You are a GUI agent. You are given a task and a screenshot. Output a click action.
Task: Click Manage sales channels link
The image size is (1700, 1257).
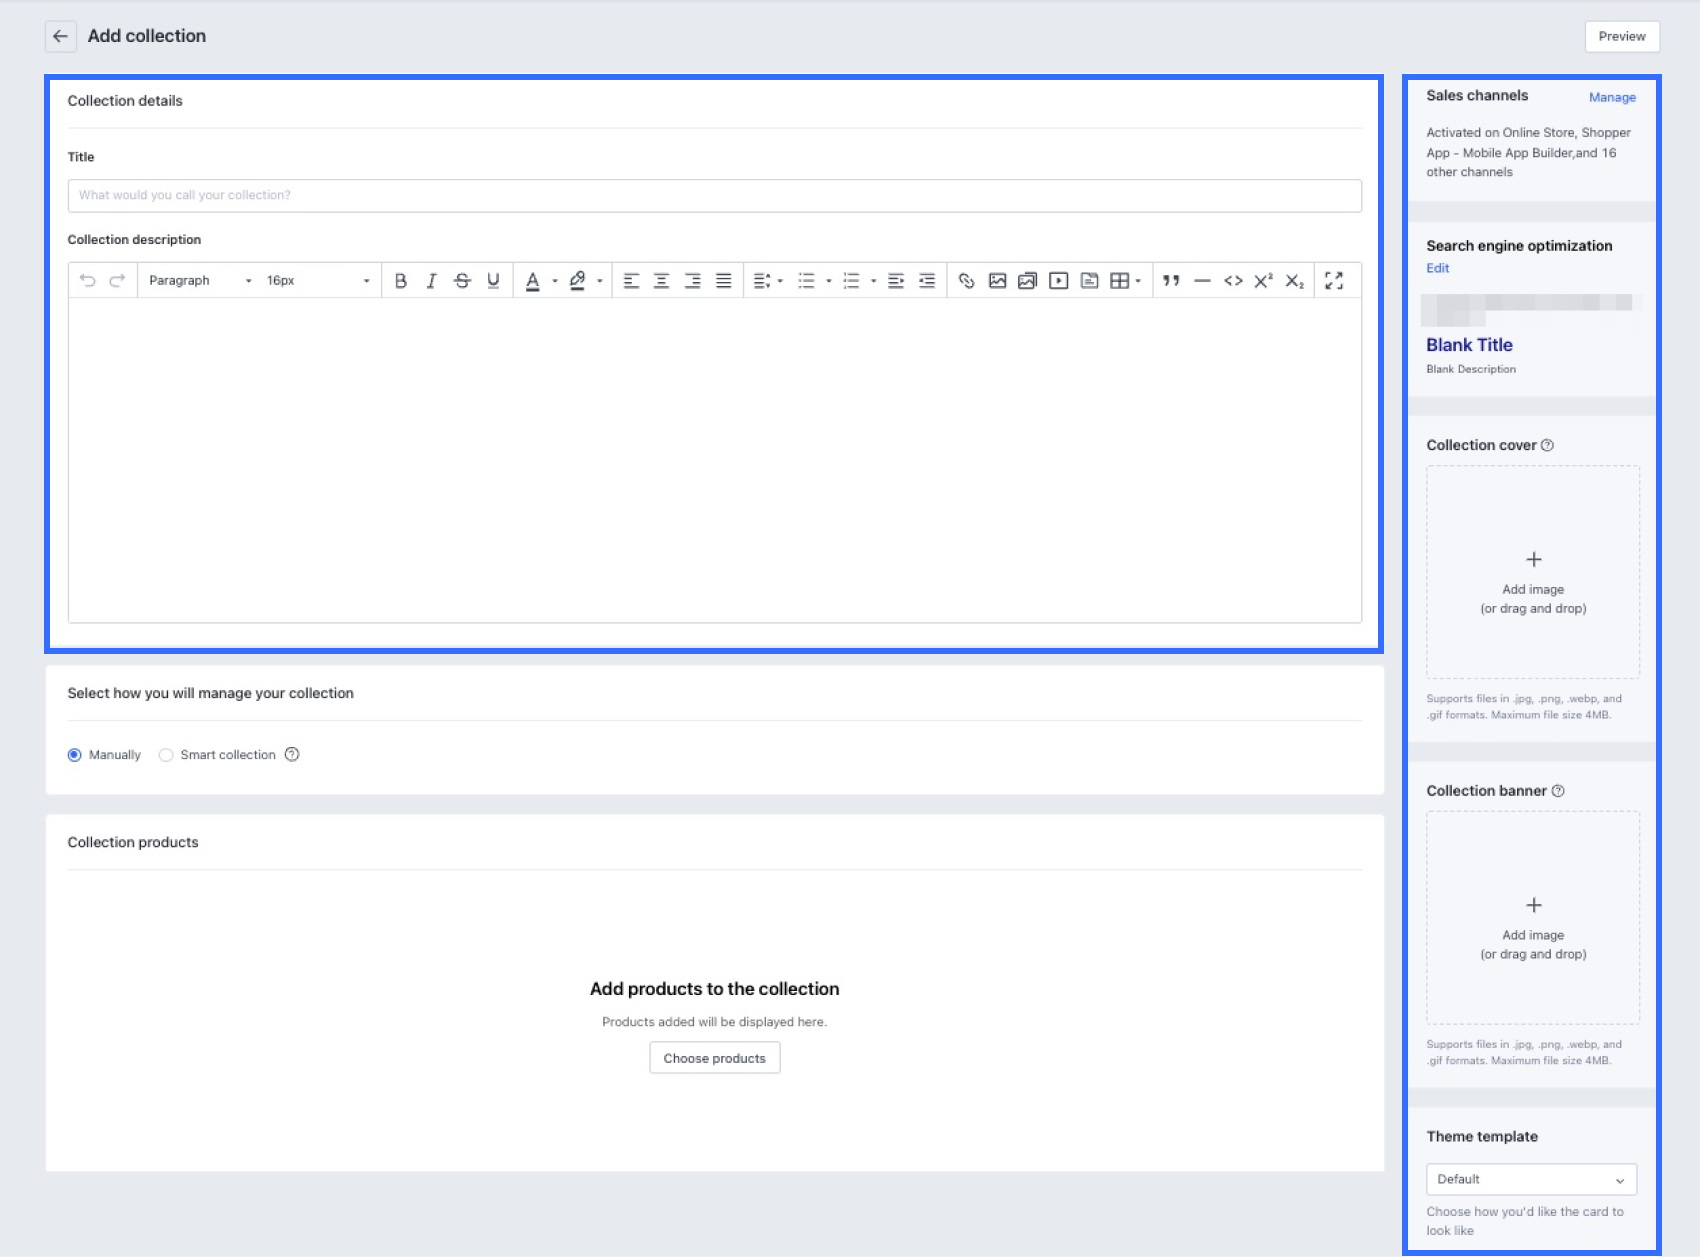1612,97
